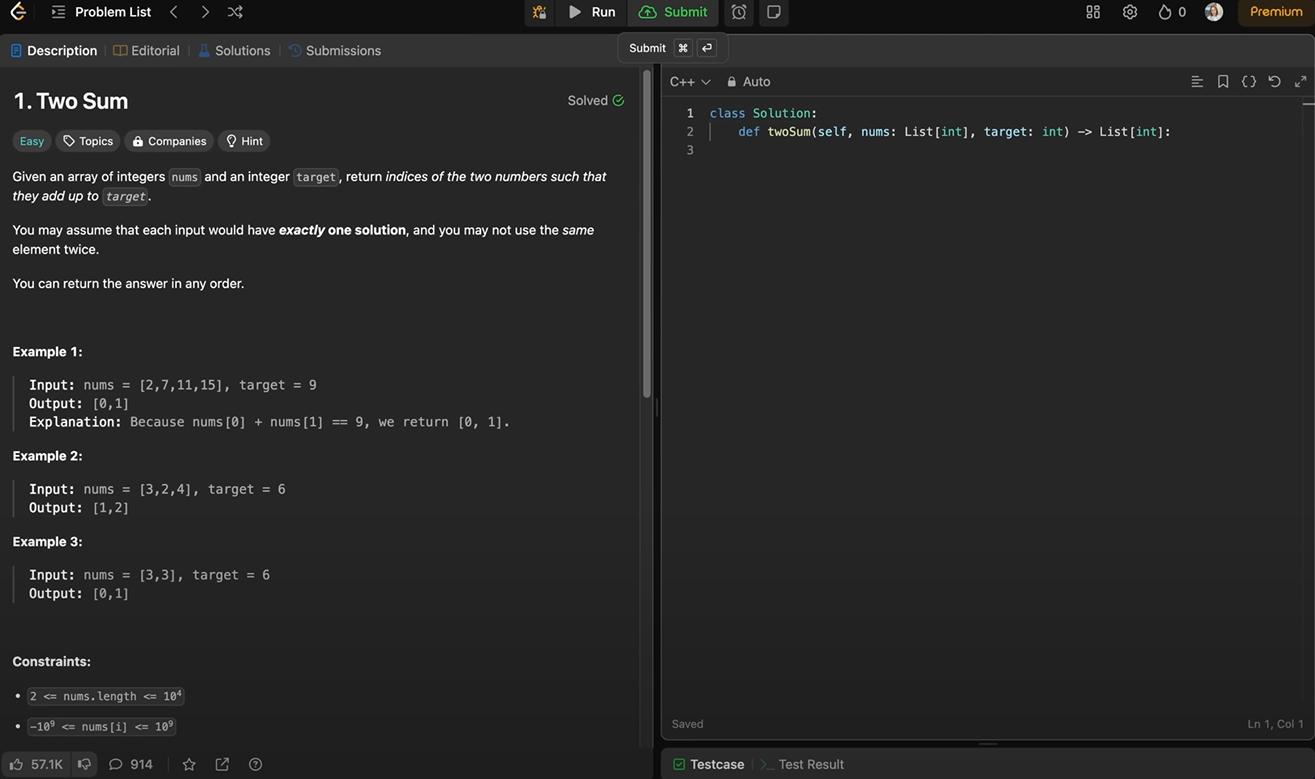Open the Test Result tab
Viewport: 1315px width, 779px height.
[802, 764]
